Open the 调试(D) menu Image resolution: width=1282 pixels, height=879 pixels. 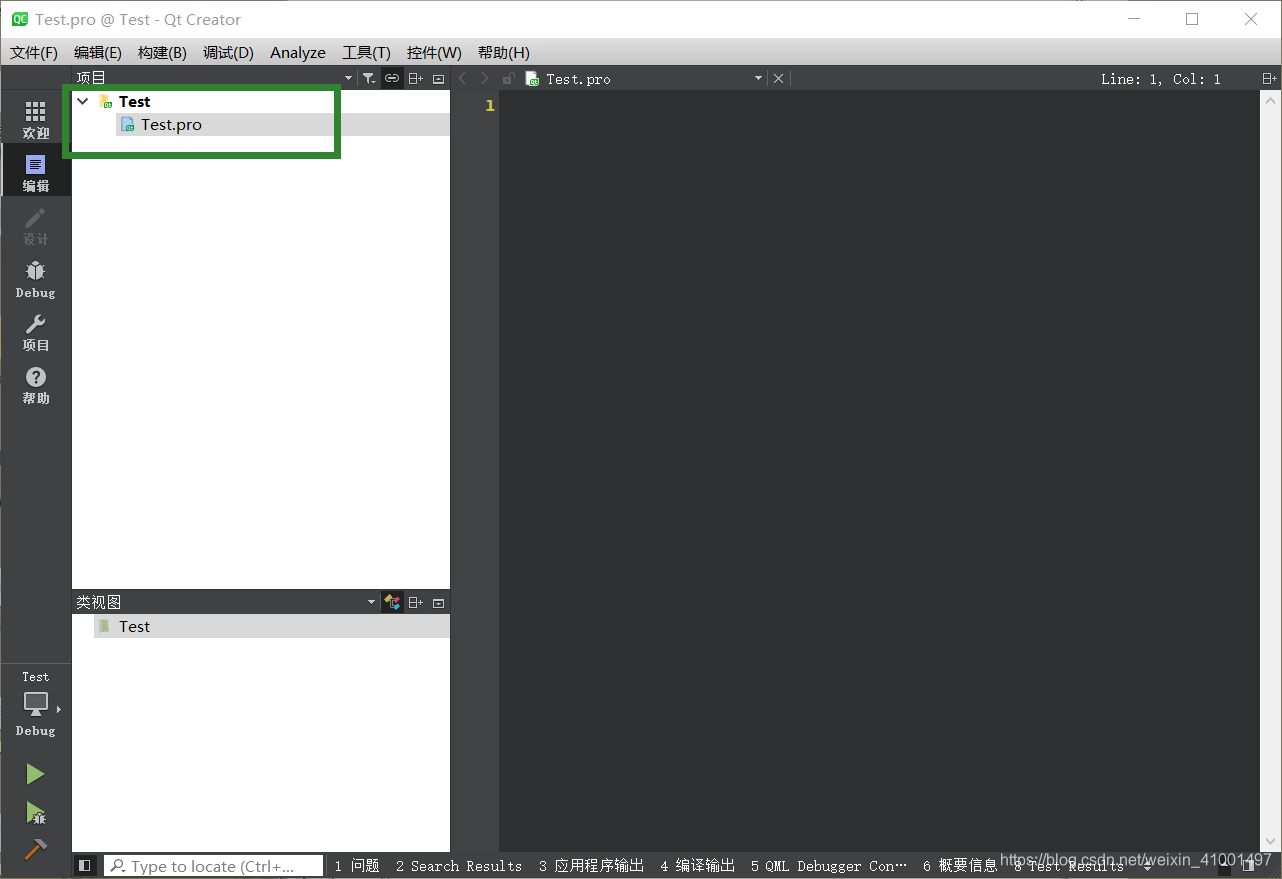tap(228, 52)
